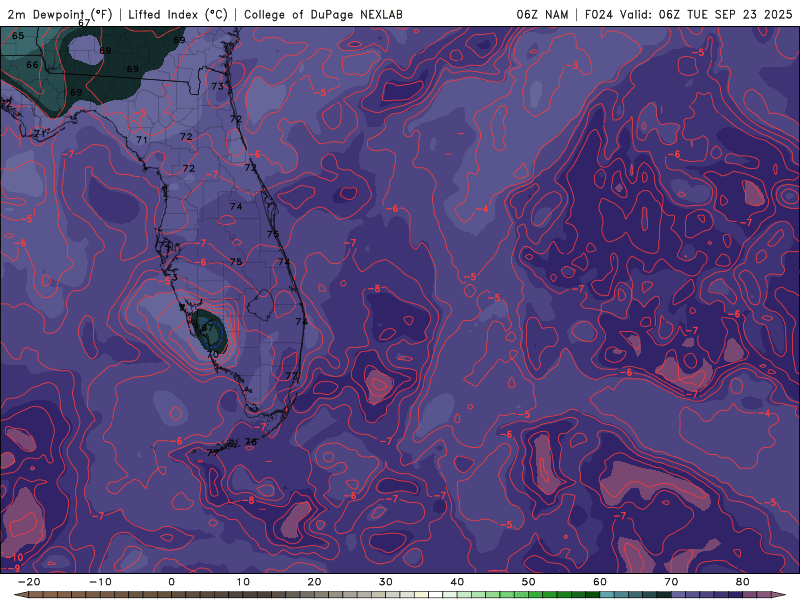Click the left arrow end of color bar
Screen dimensions: 800x600
pyautogui.click(x=19, y=594)
